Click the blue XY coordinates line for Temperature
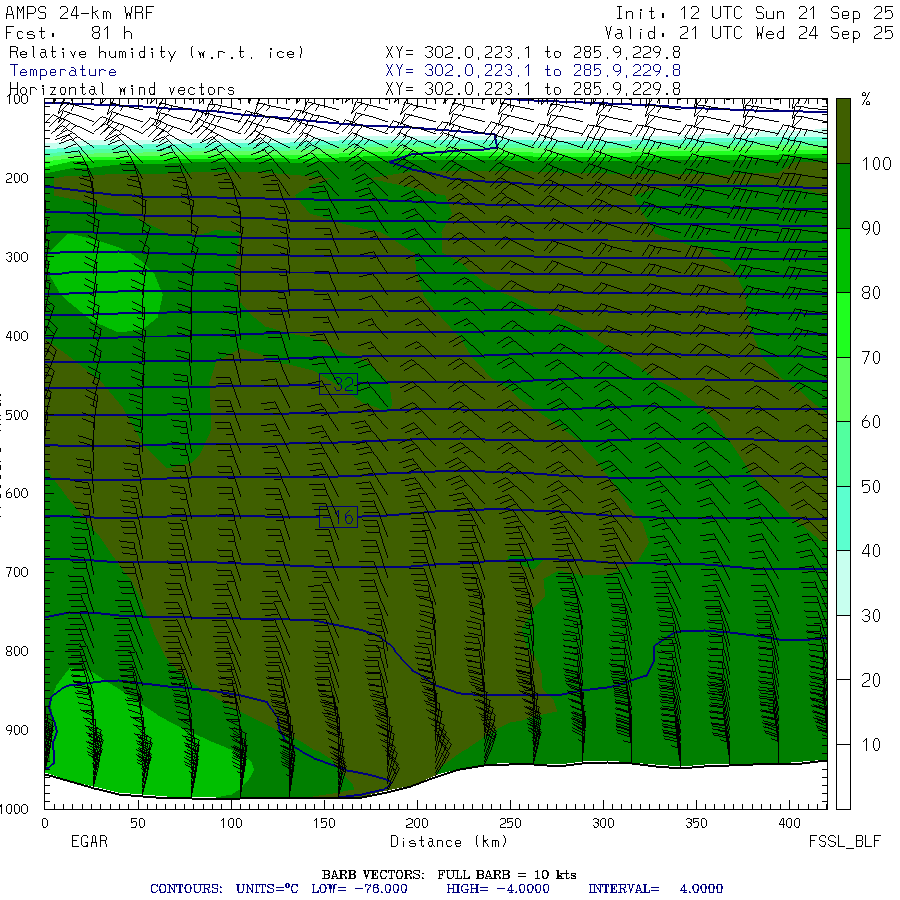 pos(533,71)
